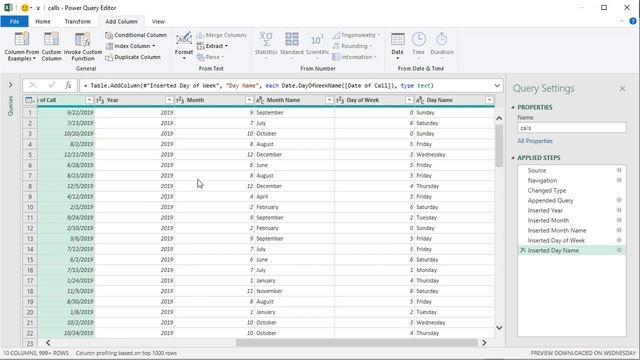Cancel the formula bar edit
Image resolution: width=640 pixels, height=360 pixels.
pos(33,85)
